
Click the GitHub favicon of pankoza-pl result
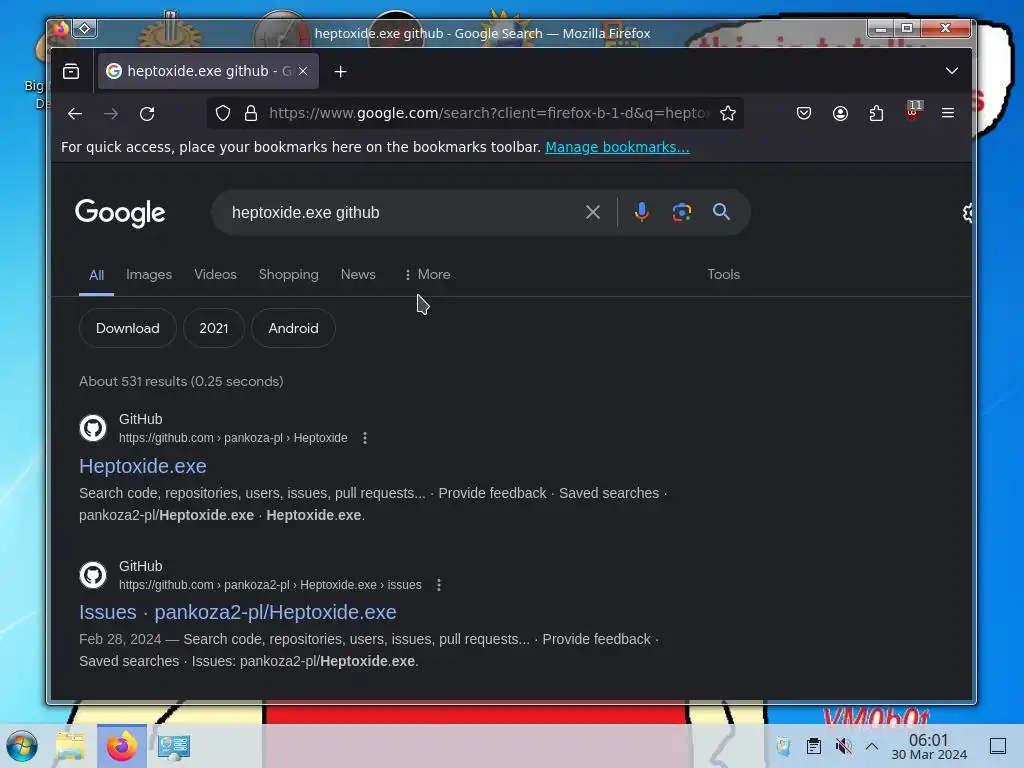[x=93, y=428]
